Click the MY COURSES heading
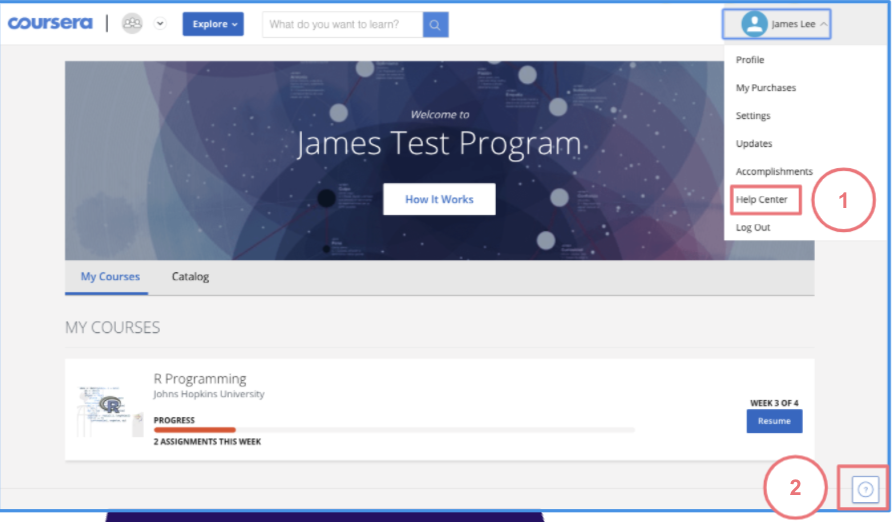Image resolution: width=896 pixels, height=522 pixels. [113, 327]
